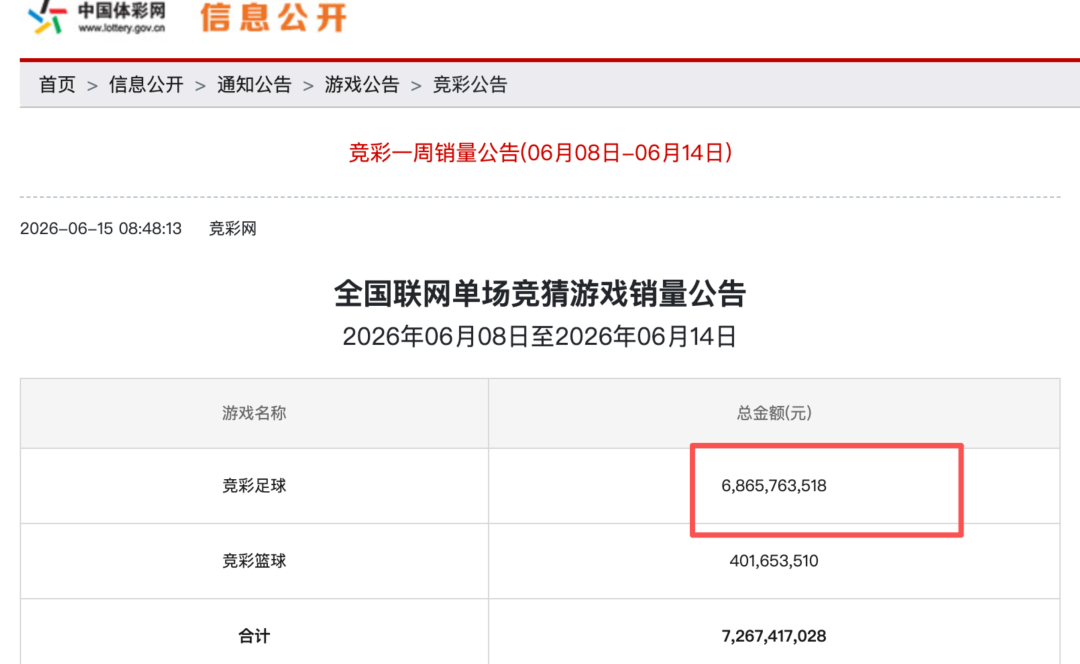Click the 竞彩网 source label

[233, 229]
